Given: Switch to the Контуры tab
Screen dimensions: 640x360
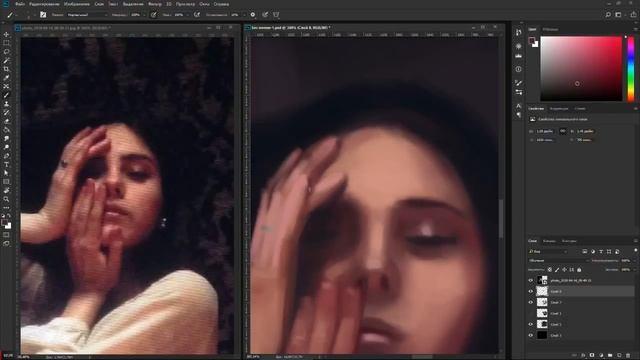Looking at the screenshot, I should tap(569, 241).
